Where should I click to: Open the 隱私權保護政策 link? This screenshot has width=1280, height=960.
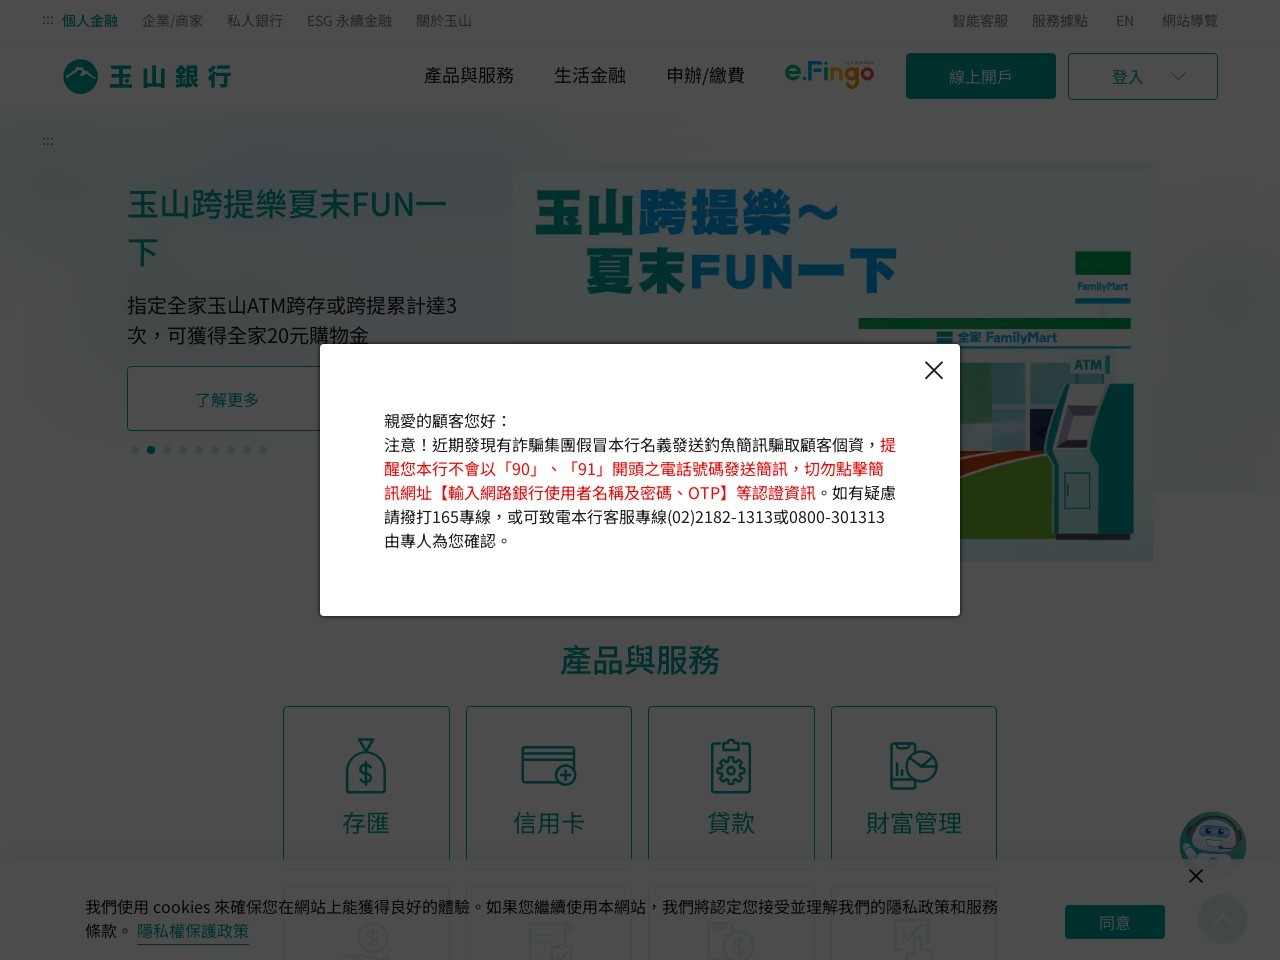(193, 931)
